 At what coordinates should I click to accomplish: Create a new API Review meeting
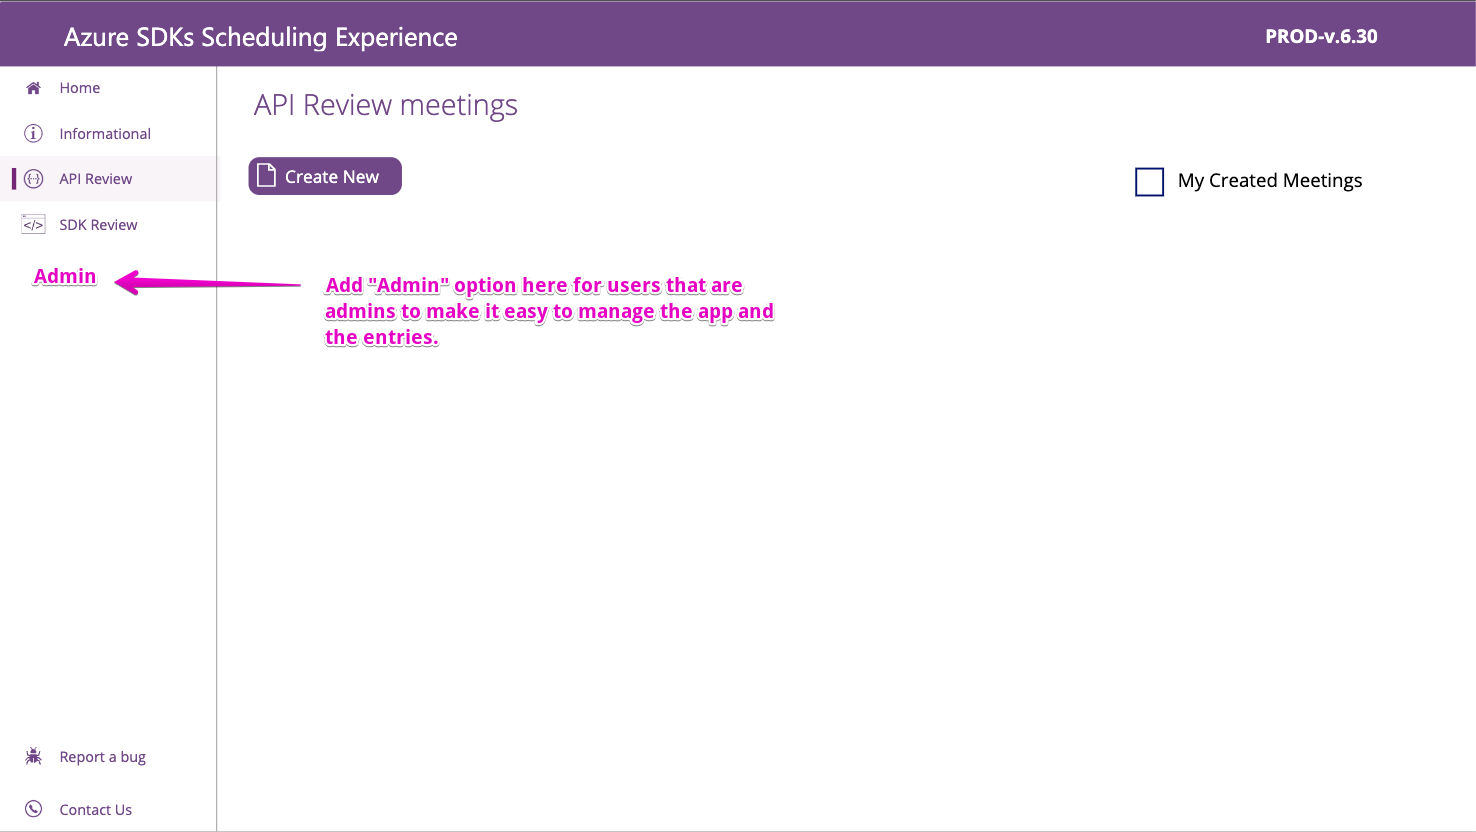point(325,176)
